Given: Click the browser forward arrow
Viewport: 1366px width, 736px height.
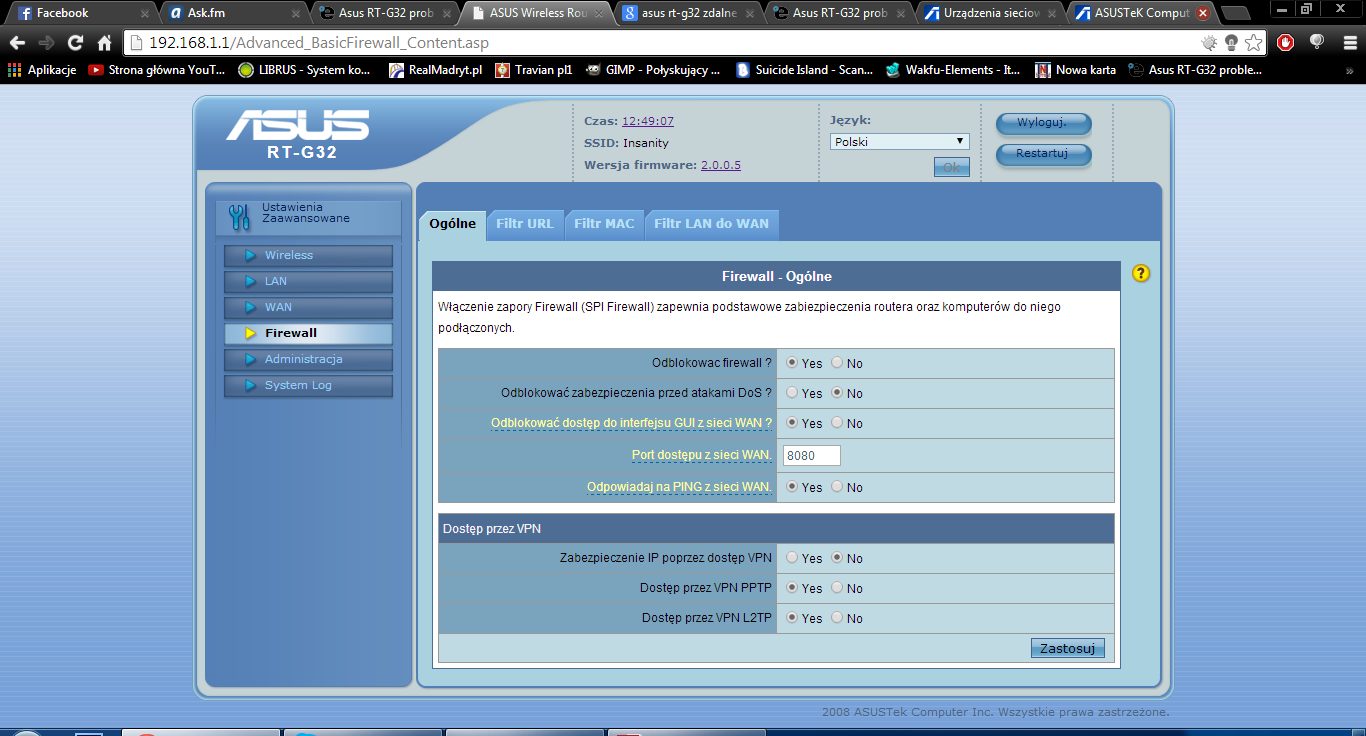Looking at the screenshot, I should click(46, 43).
